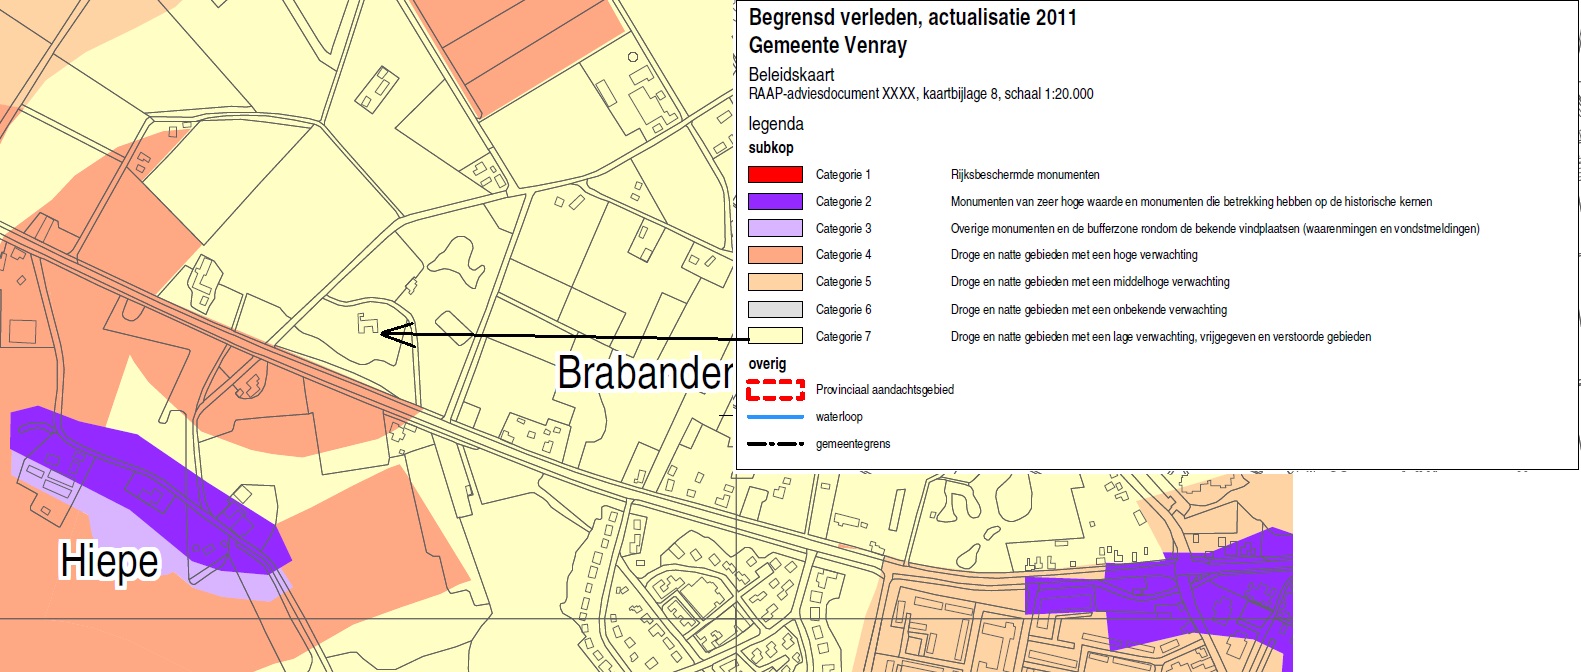Screen dimensions: 1581x672
Task: Click the 'Gemeente Venray' heading
Action: [827, 45]
